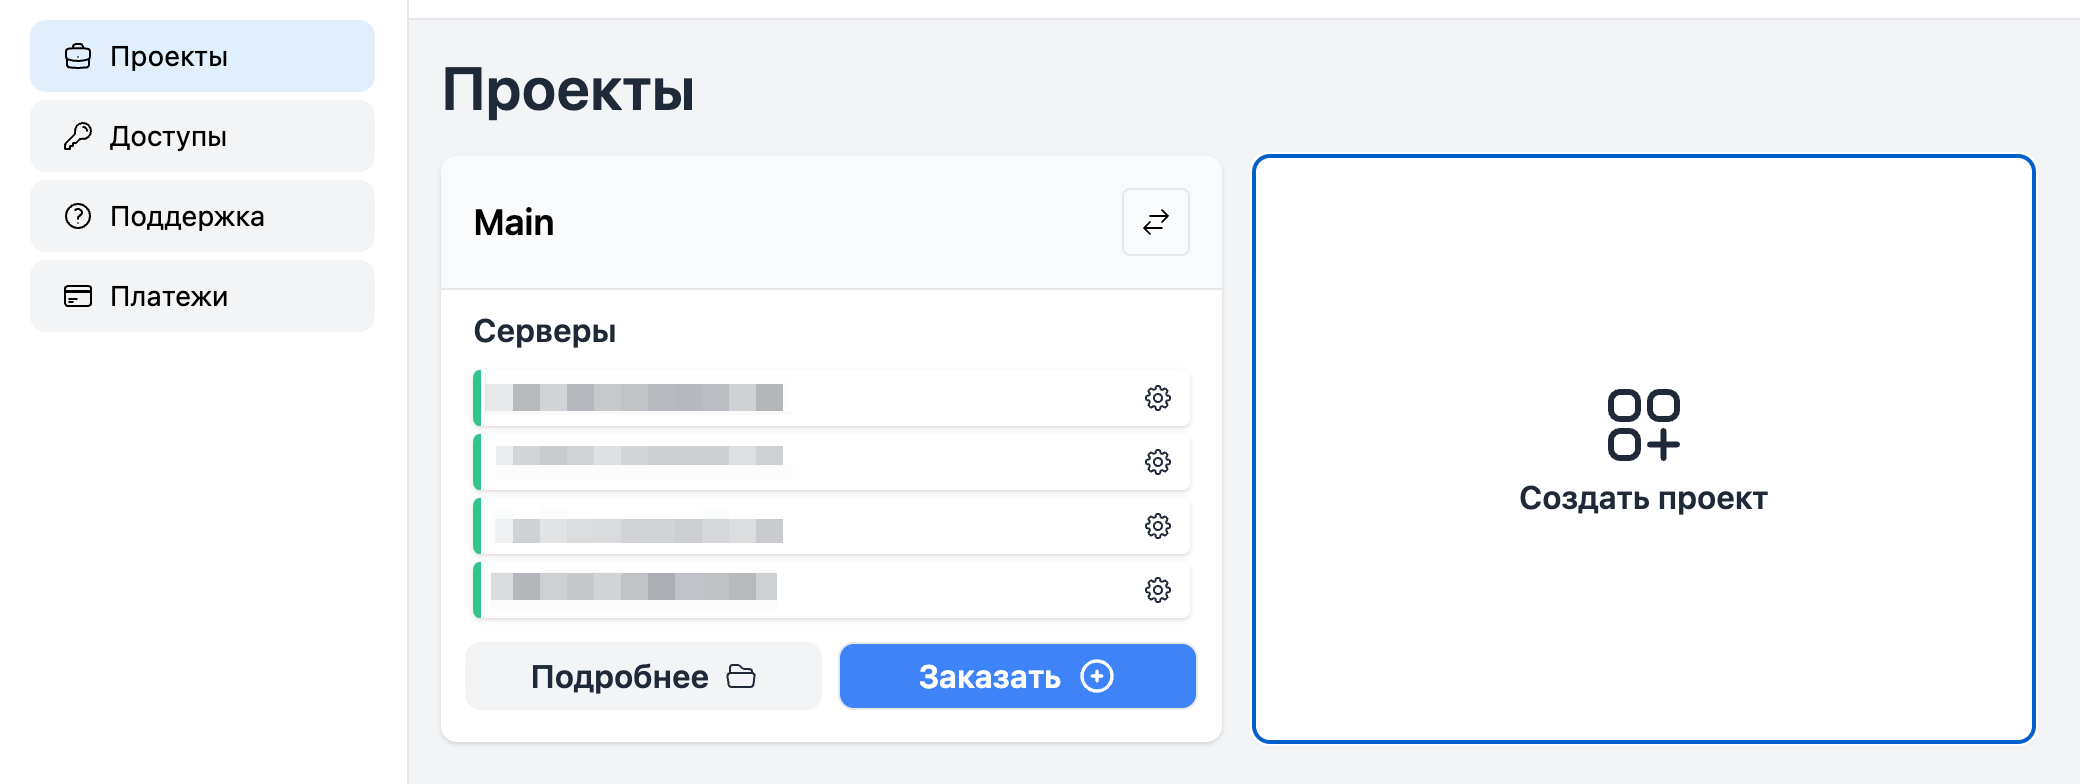Click the swap arrows icon beside Main
The image size is (2080, 784).
(x=1156, y=222)
